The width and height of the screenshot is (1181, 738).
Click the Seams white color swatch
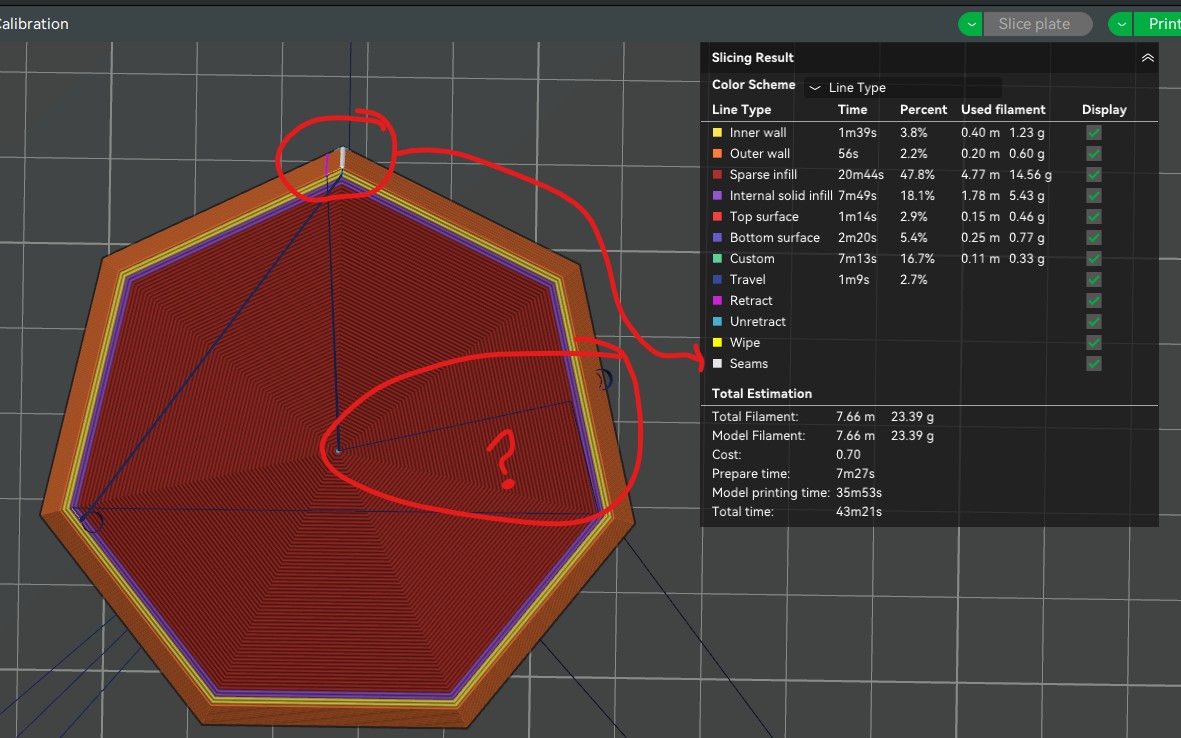click(717, 364)
